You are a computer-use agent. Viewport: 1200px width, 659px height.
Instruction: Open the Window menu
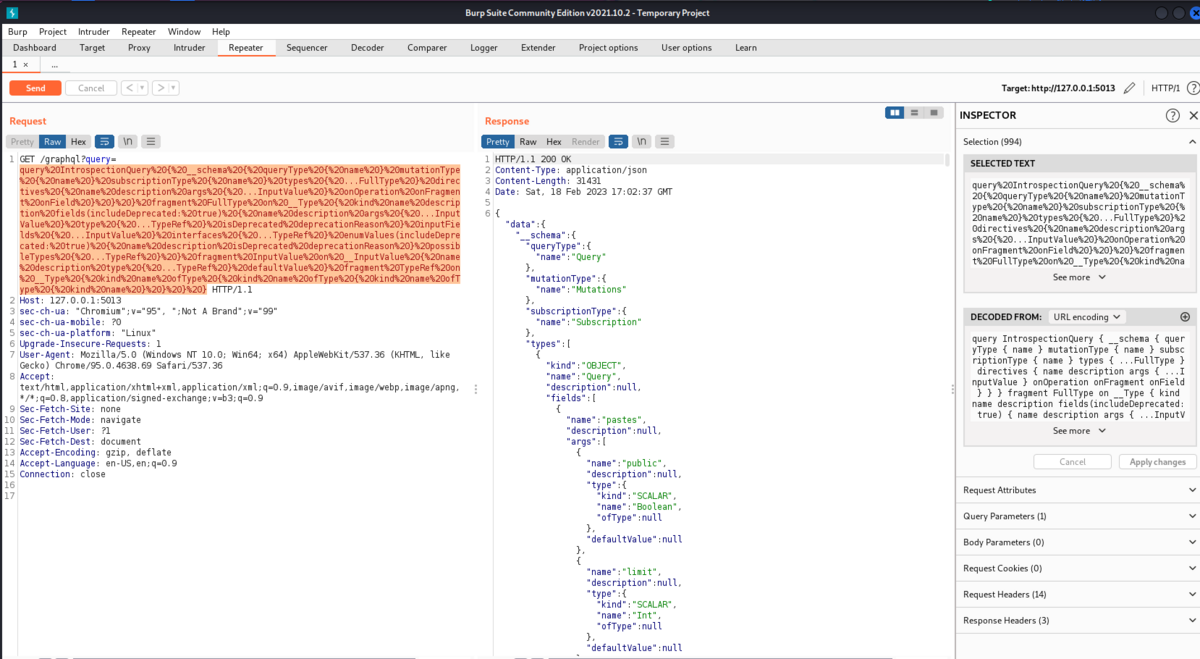[x=184, y=32]
